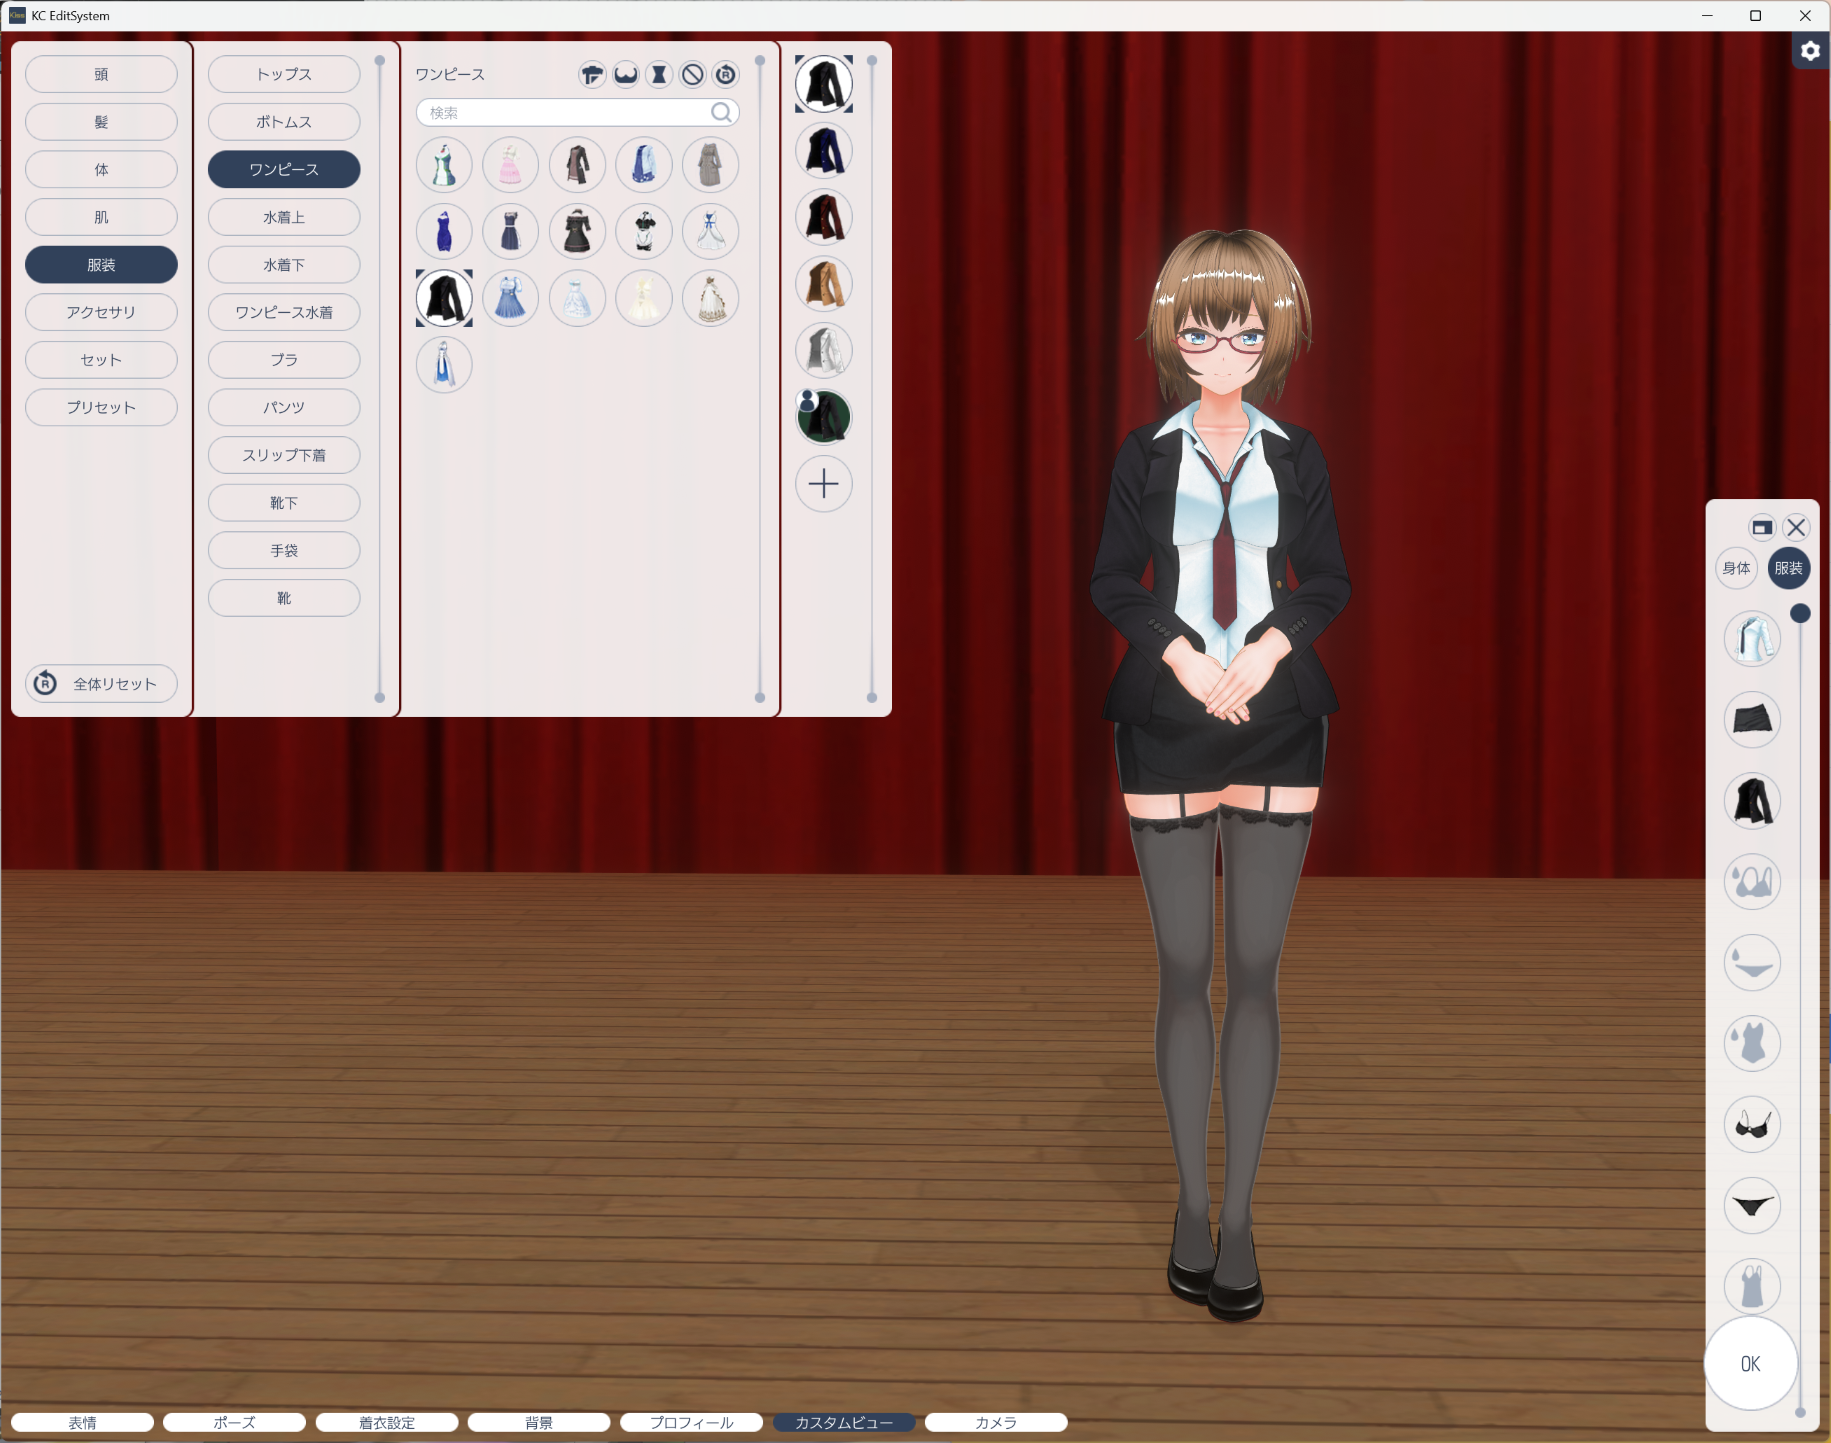Select the スリップ下着 subcategory
Screen dimensions: 1831x1443
tap(284, 455)
